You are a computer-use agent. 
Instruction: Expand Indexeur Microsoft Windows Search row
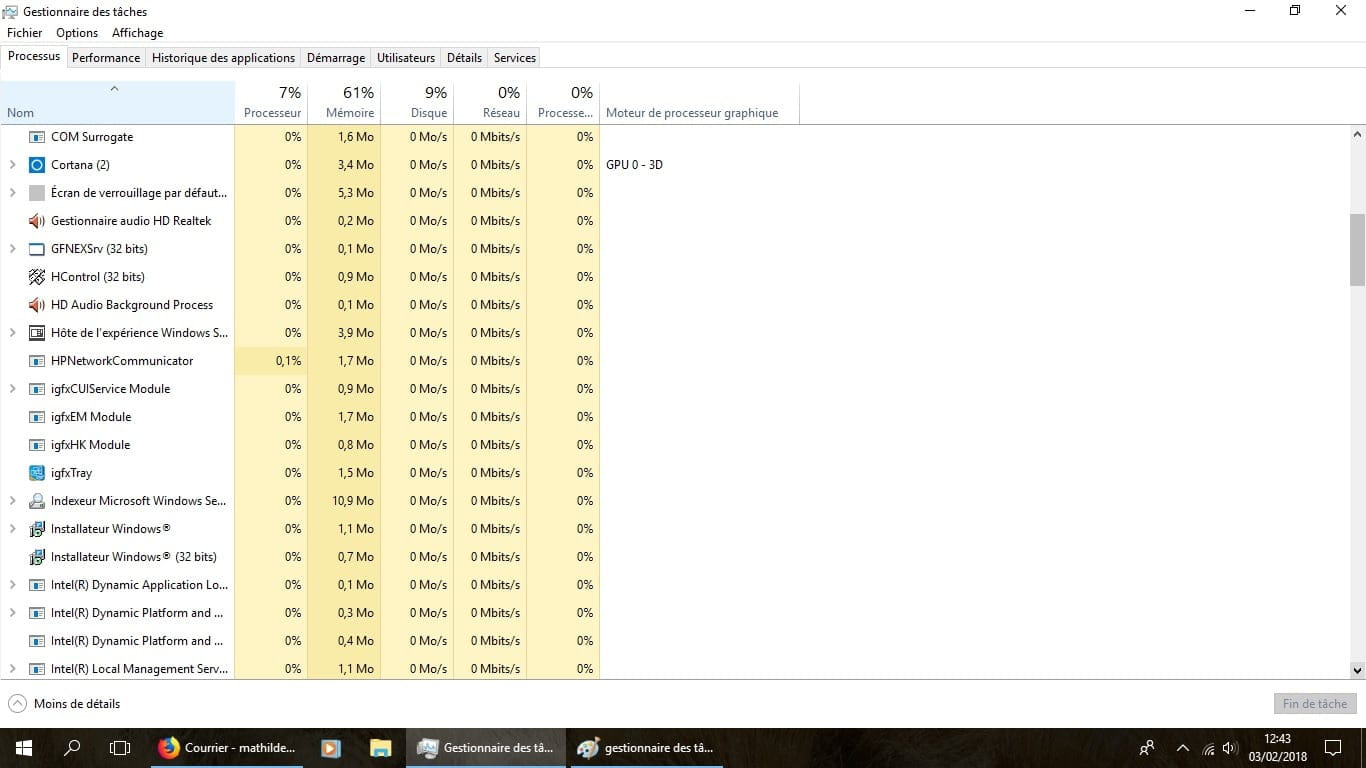pos(13,501)
